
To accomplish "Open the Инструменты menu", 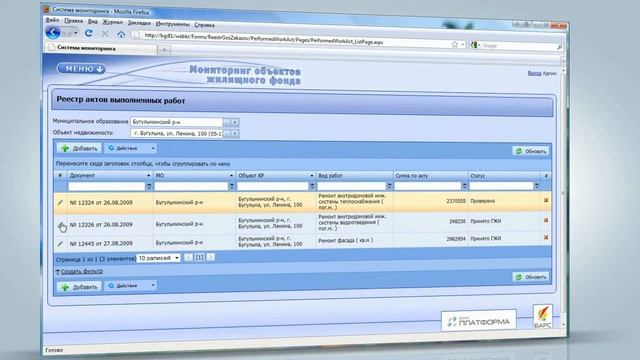I will click(x=173, y=24).
